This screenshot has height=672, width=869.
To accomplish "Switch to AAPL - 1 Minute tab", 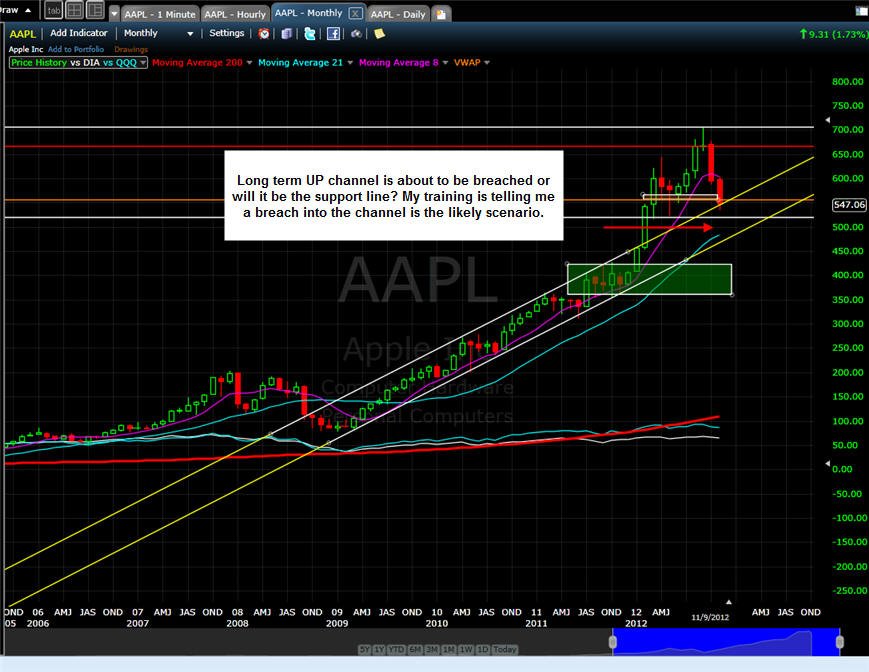I will click(160, 14).
